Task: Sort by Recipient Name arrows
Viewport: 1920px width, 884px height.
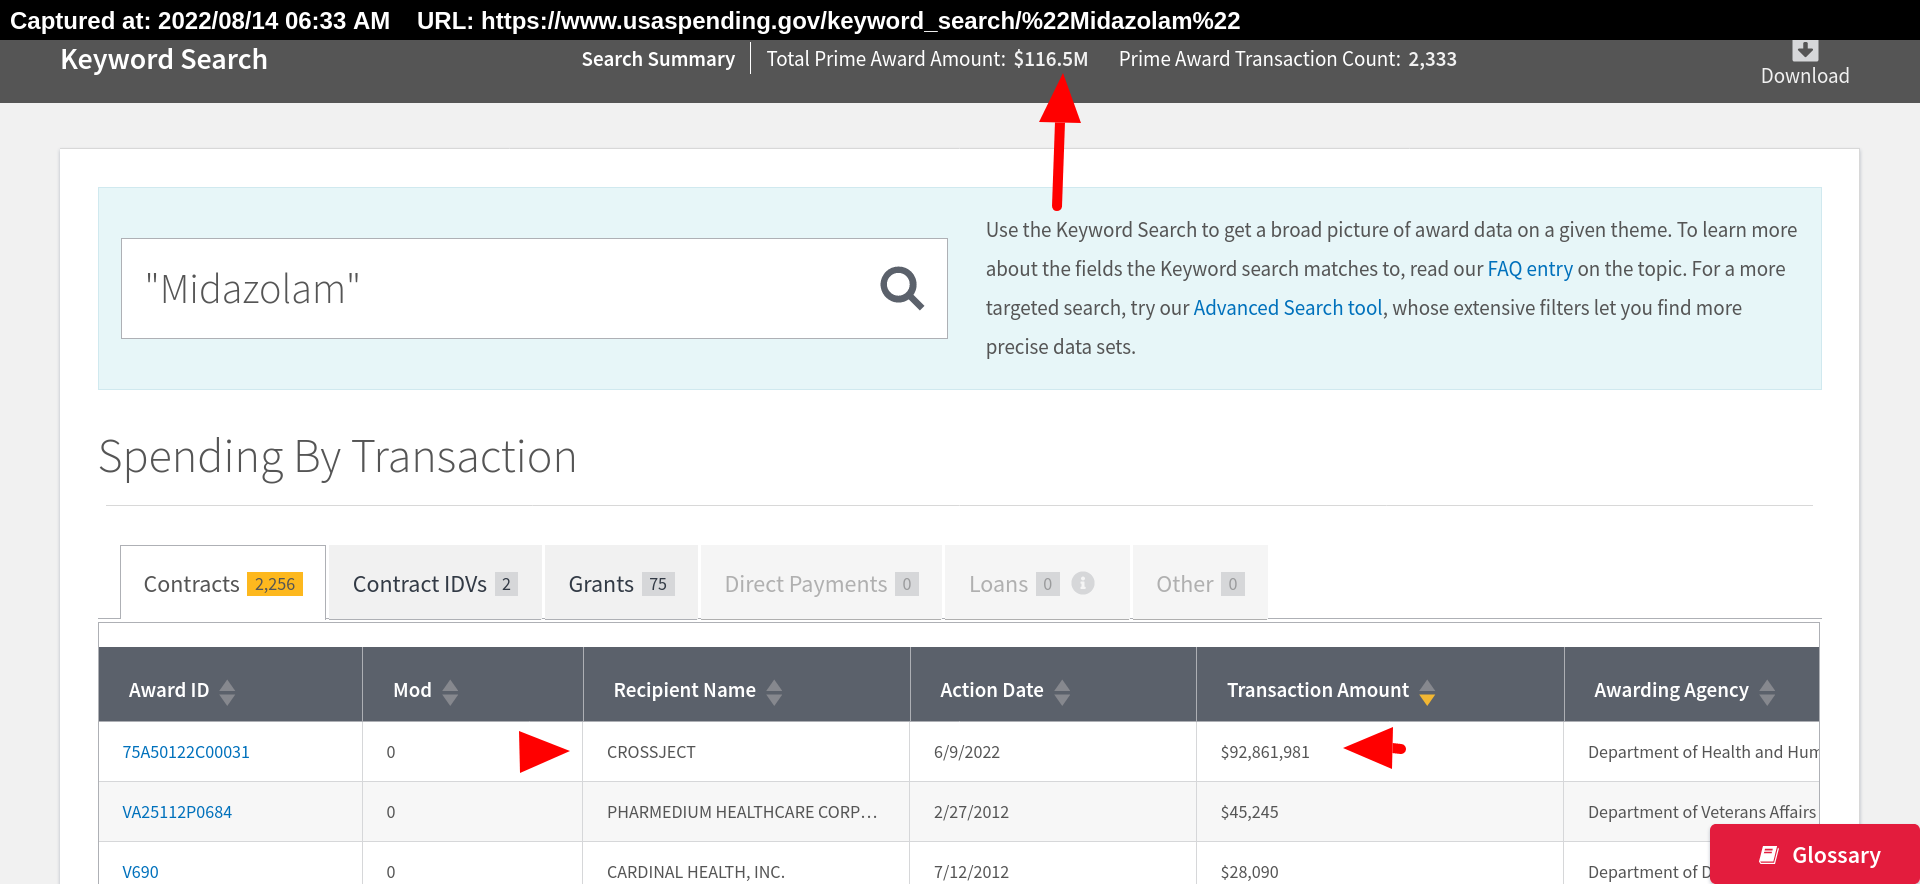Action: (774, 692)
